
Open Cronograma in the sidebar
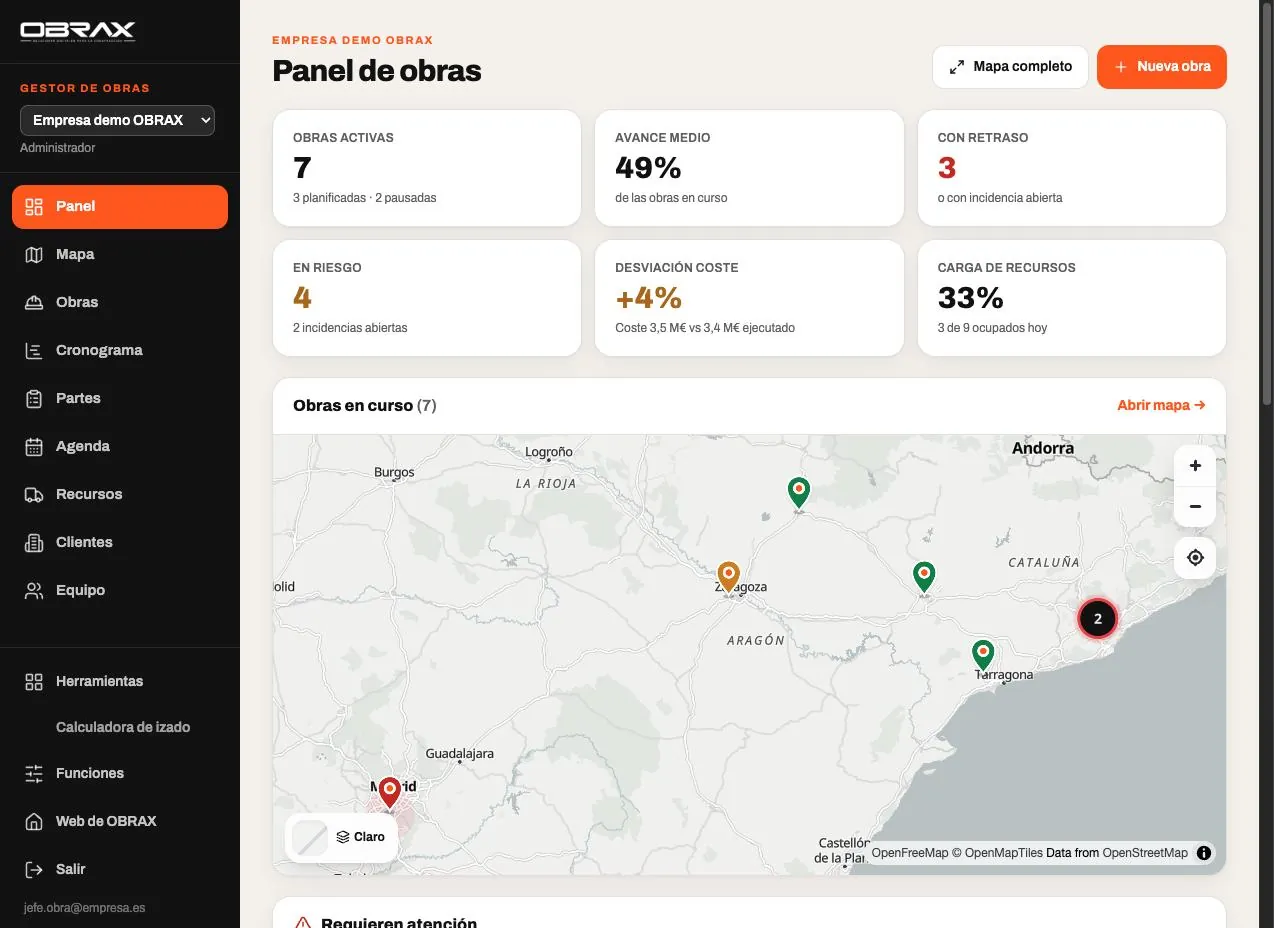click(120, 350)
